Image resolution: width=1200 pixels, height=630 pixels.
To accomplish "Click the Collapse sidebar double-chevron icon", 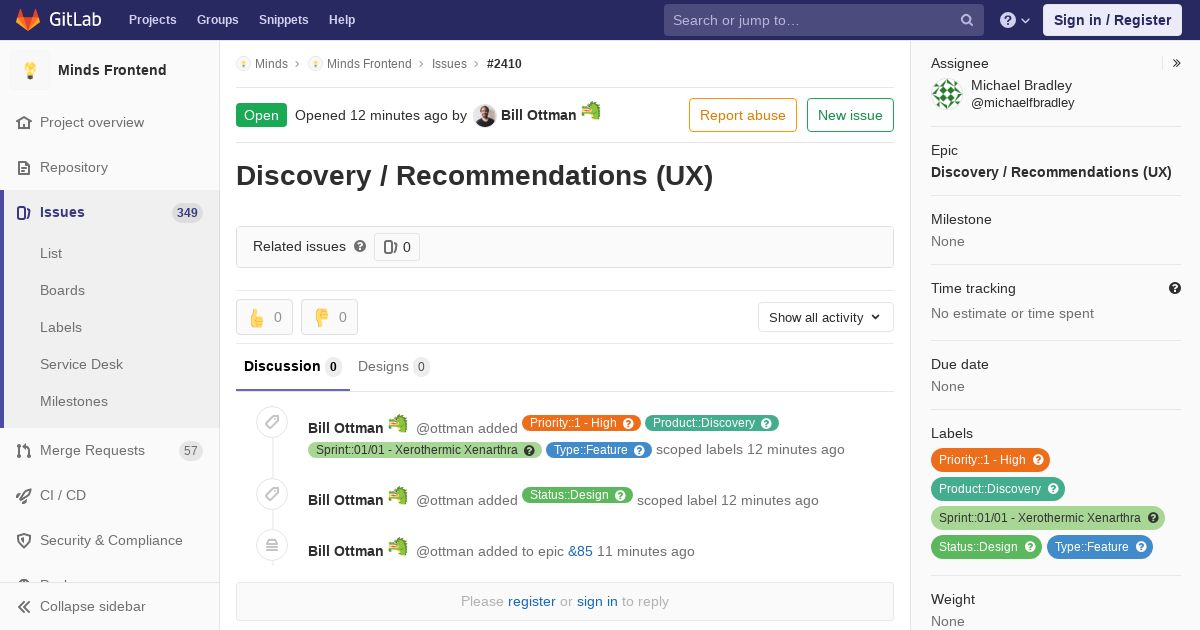I will 24,606.
